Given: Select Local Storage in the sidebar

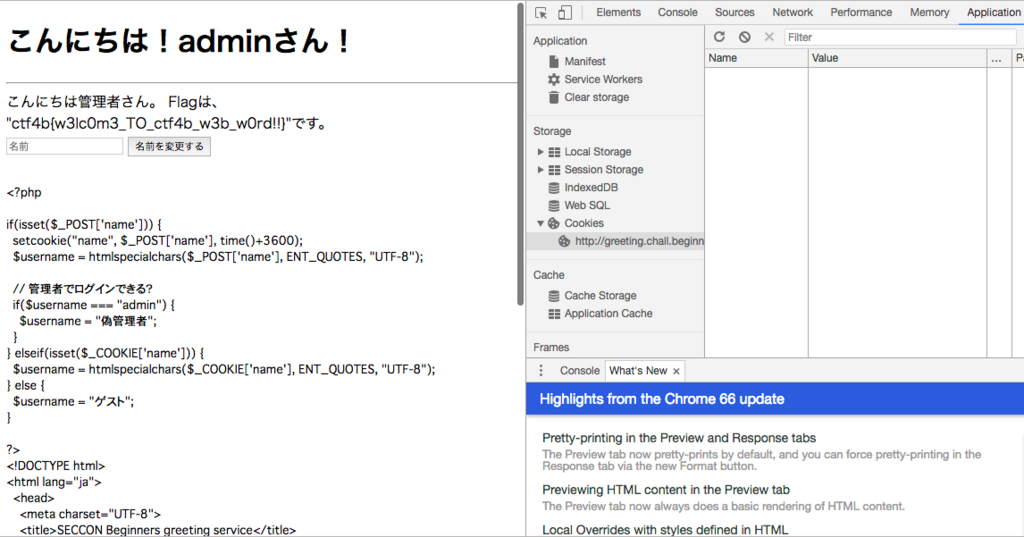Looking at the screenshot, I should pyautogui.click(x=598, y=152).
